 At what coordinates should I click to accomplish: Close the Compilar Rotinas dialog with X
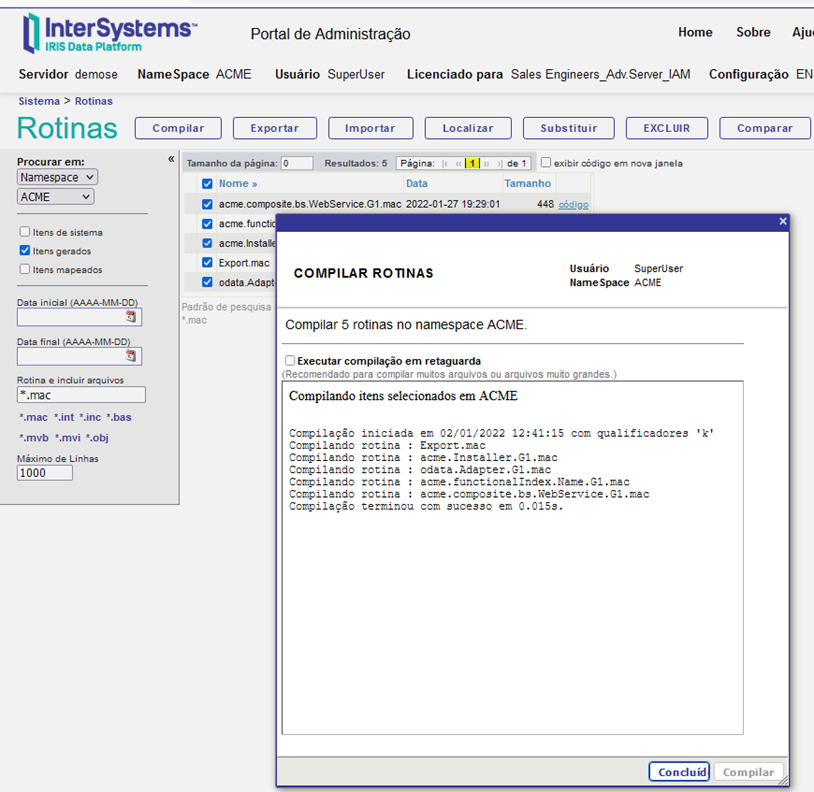tap(782, 222)
